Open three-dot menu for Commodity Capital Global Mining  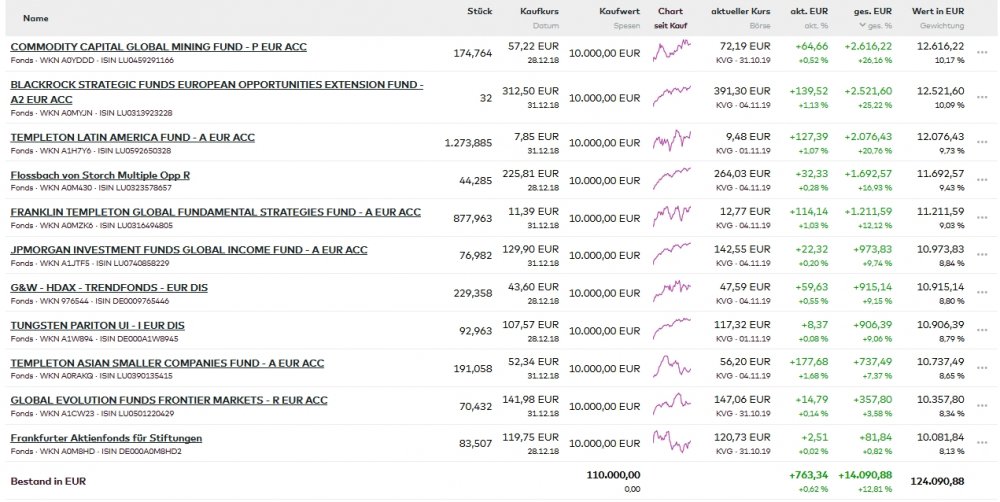tap(981, 54)
